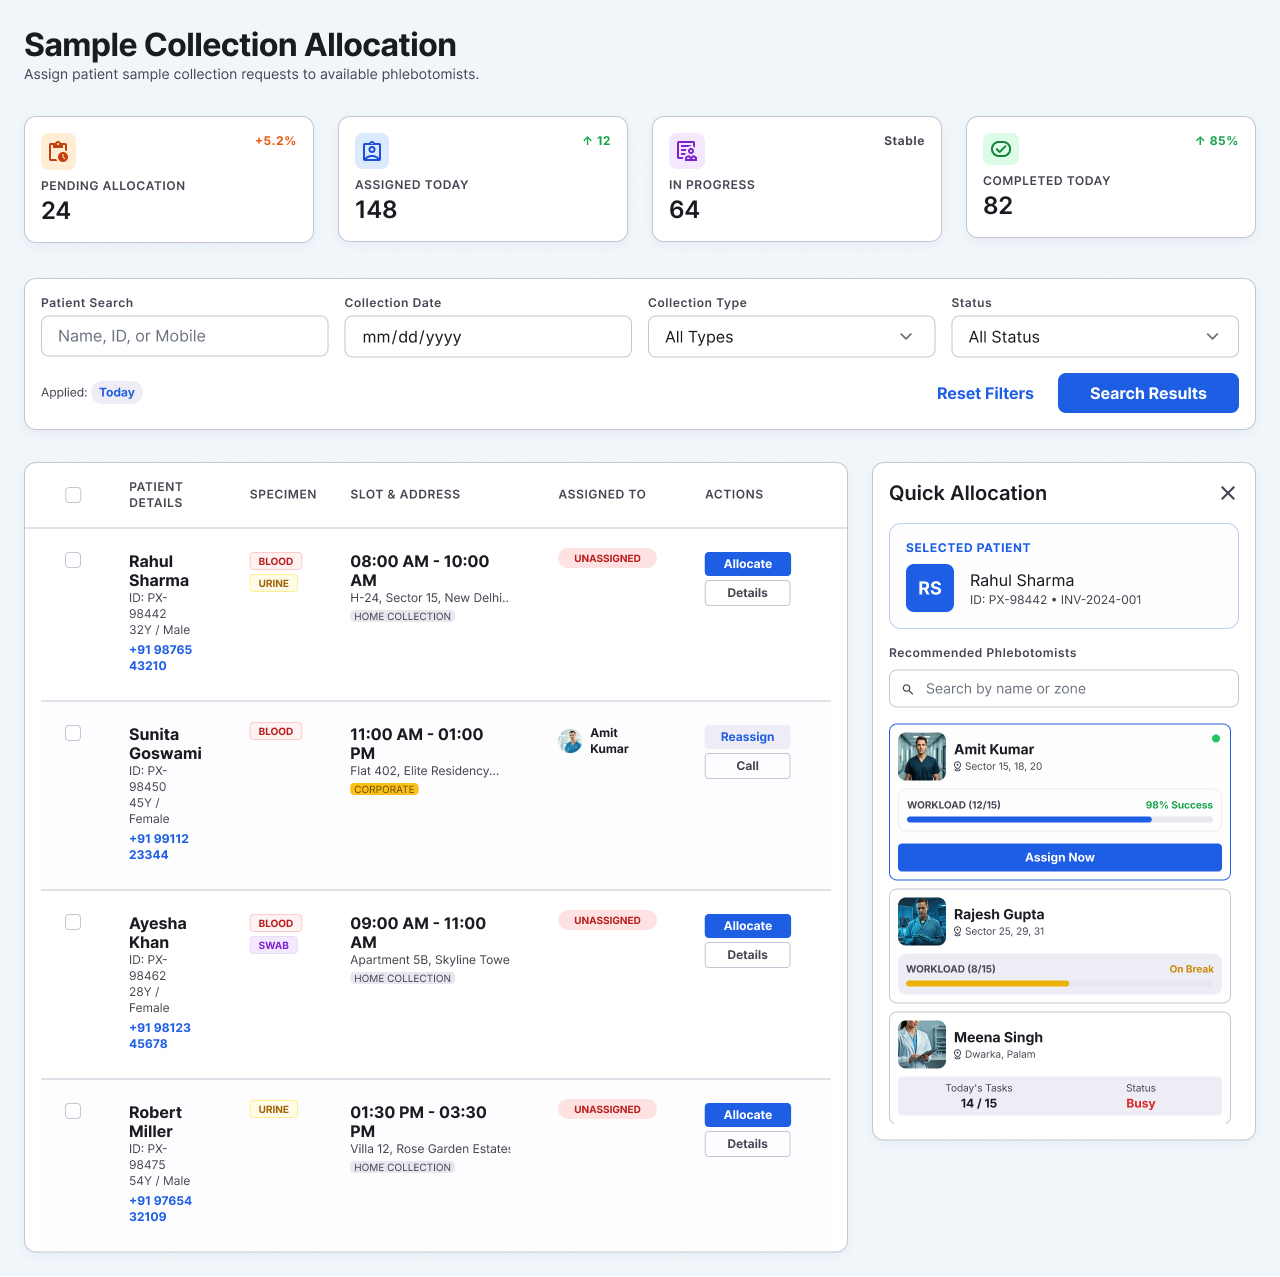Click Amit Kumar's workload progress bar

[1060, 820]
